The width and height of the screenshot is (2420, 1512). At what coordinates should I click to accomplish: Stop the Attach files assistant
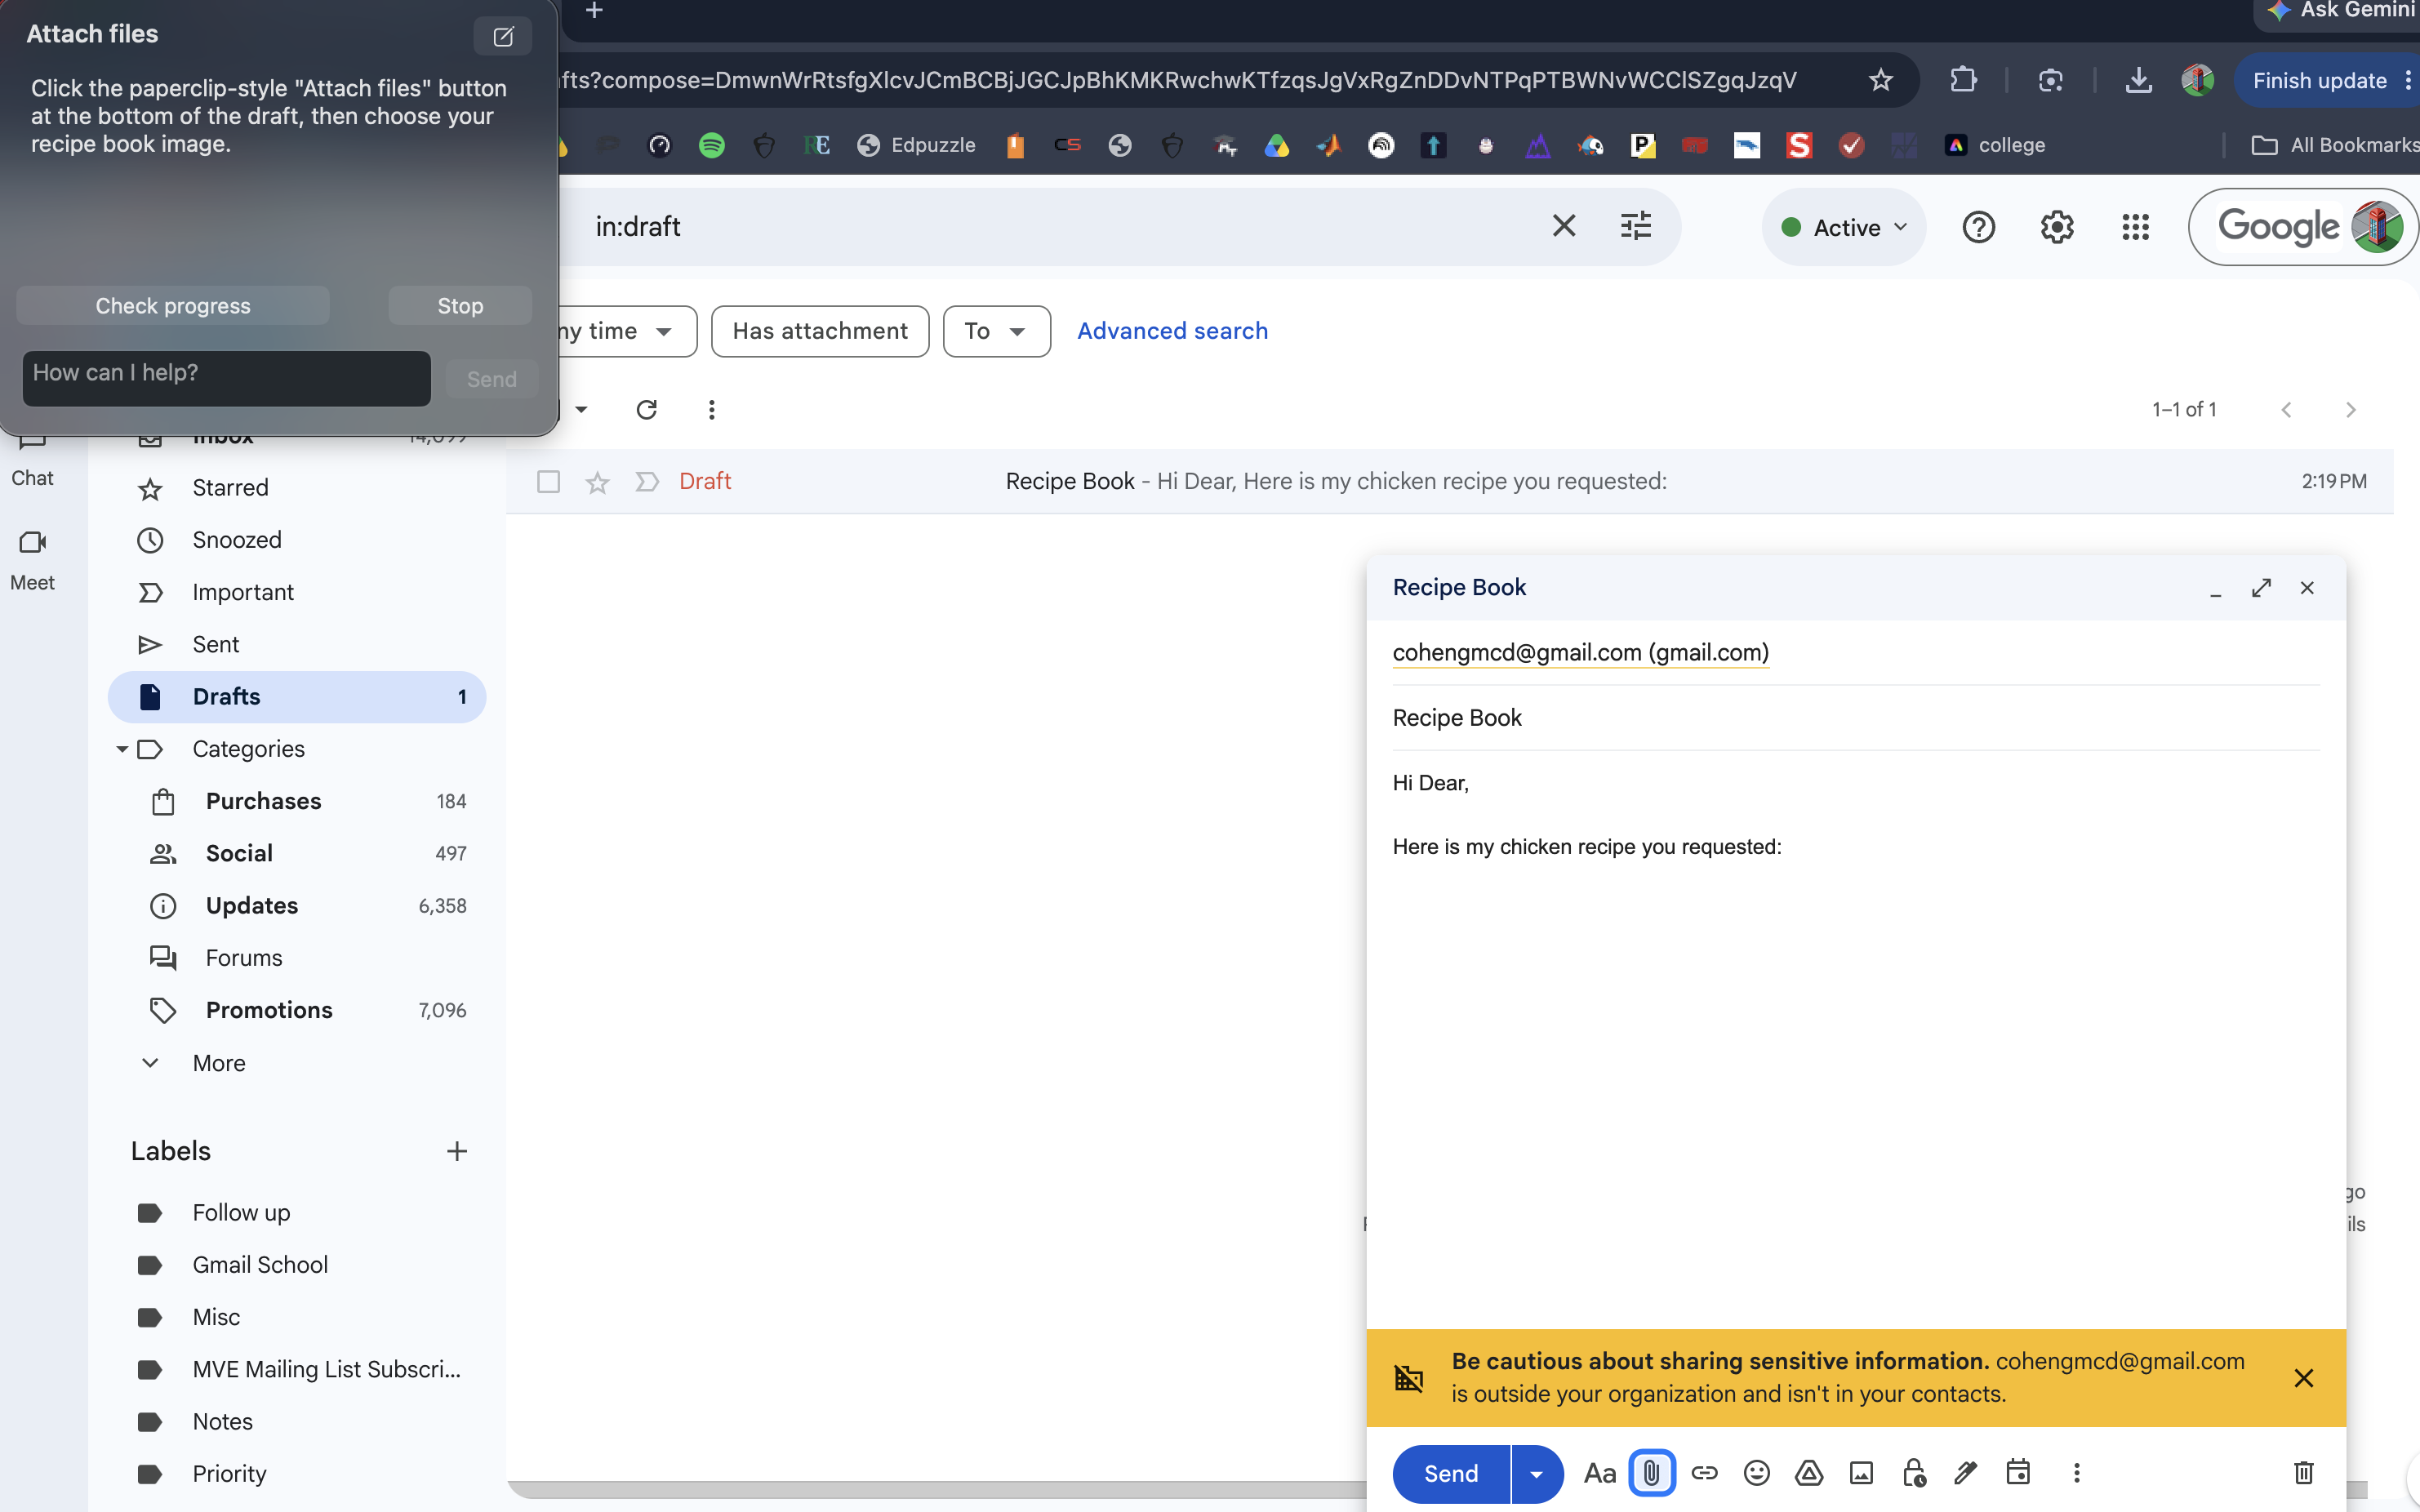460,306
